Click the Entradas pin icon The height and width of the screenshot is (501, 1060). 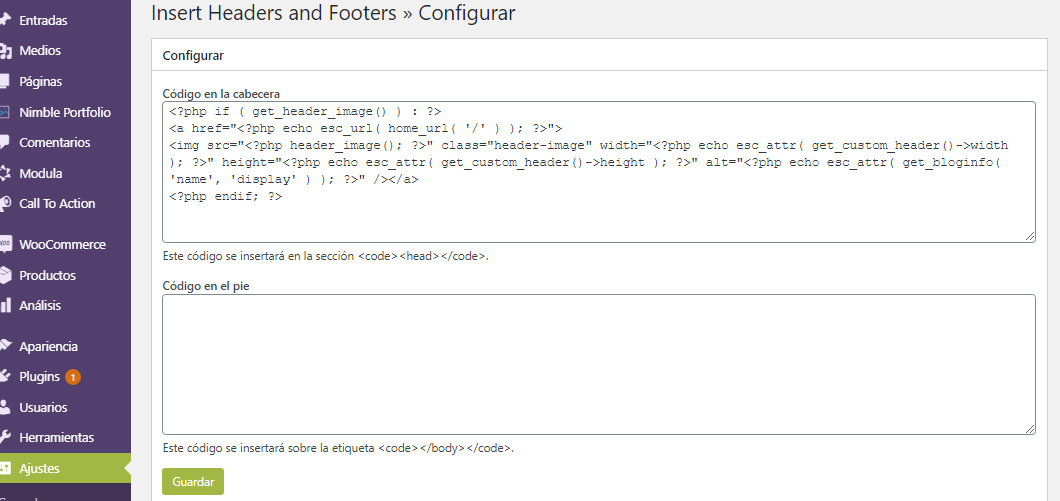coord(5,20)
